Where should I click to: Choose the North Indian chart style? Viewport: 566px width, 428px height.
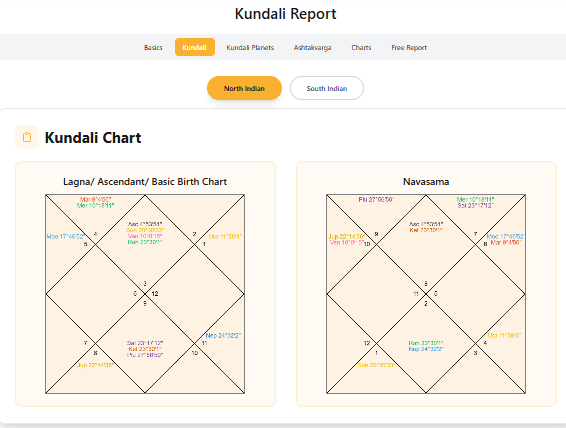coord(244,88)
